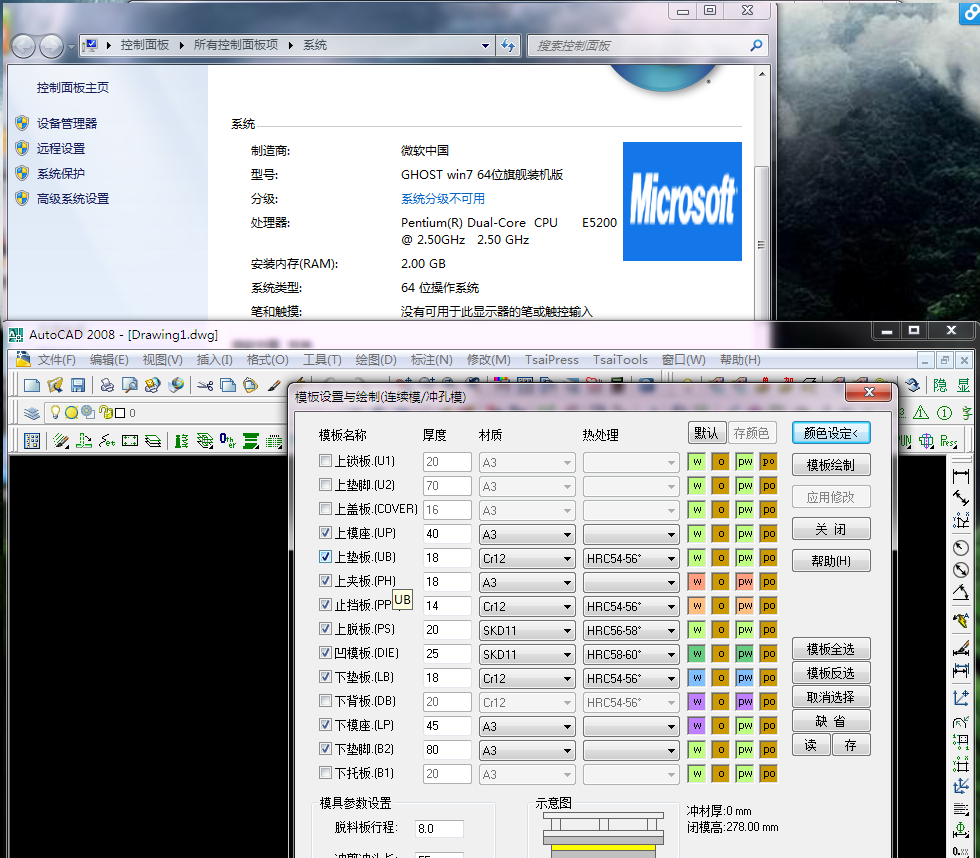Click the Match Properties brush icon
The height and width of the screenshot is (858, 980).
click(274, 386)
